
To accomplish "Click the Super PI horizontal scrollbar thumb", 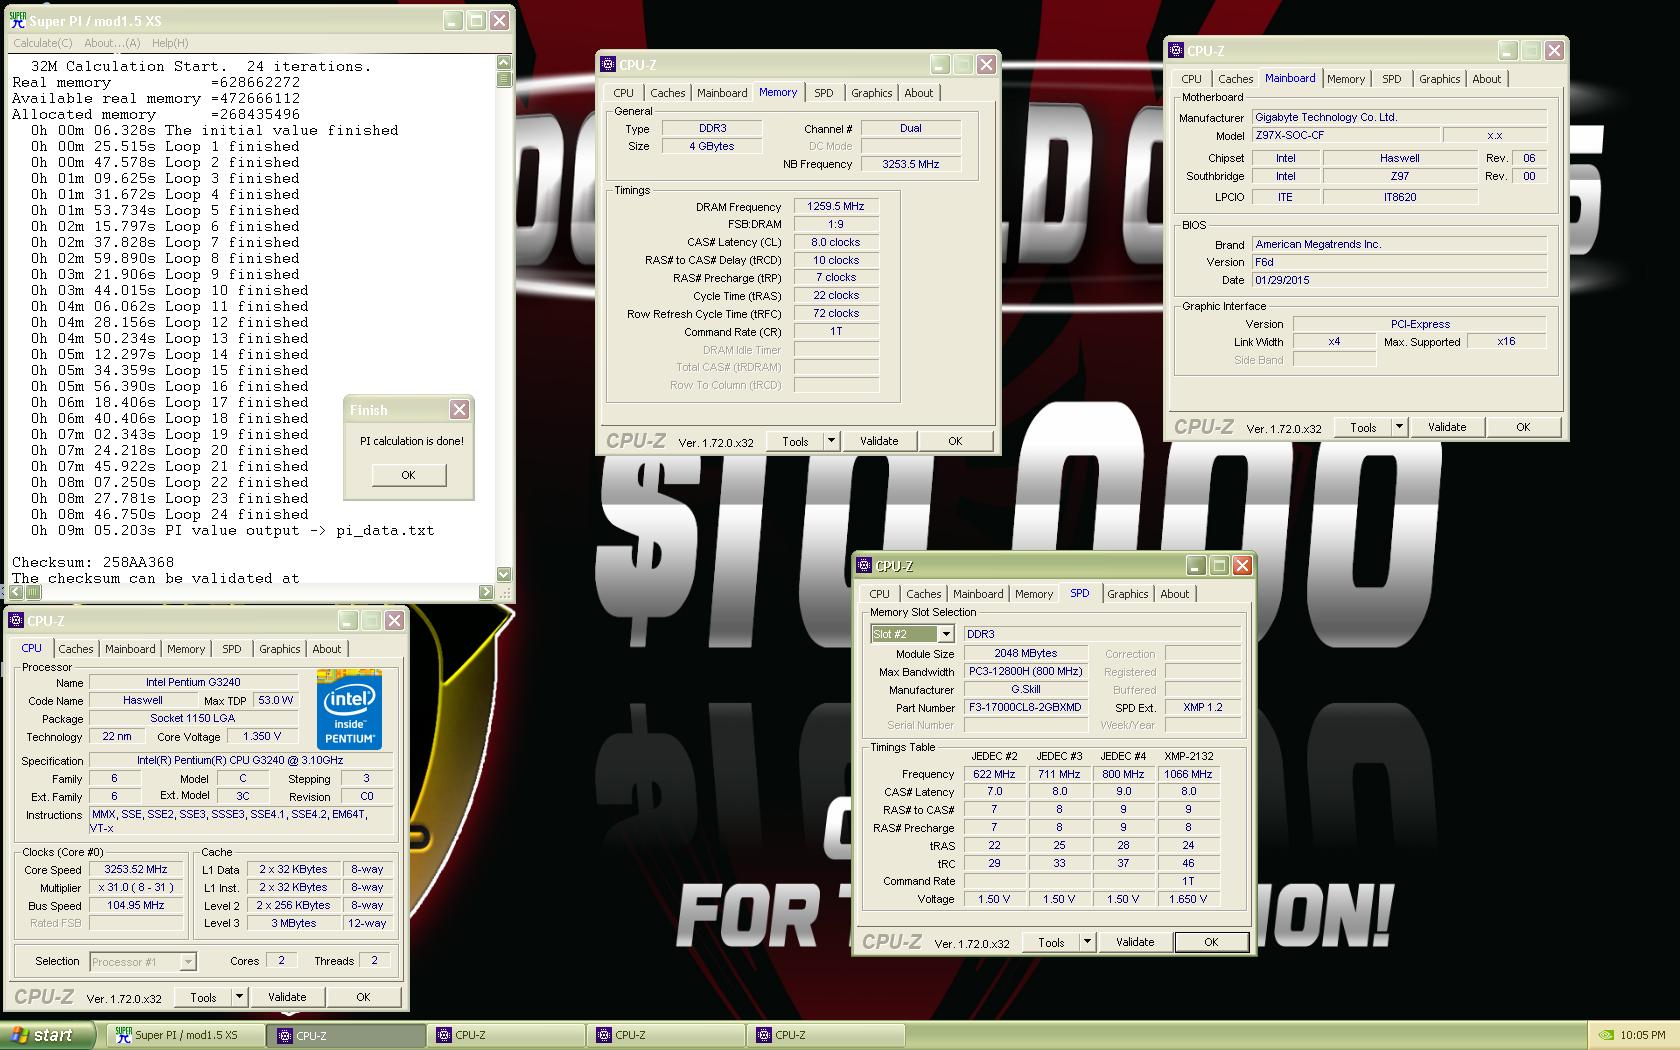I will tap(33, 592).
